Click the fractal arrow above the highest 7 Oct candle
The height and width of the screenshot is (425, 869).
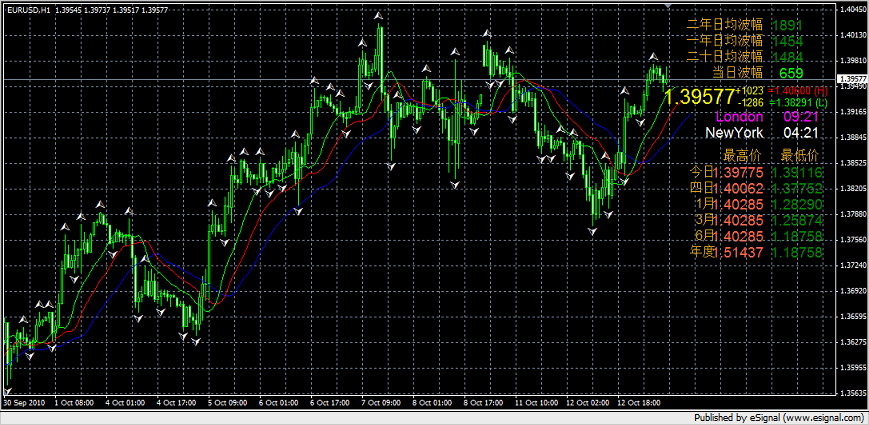click(379, 17)
